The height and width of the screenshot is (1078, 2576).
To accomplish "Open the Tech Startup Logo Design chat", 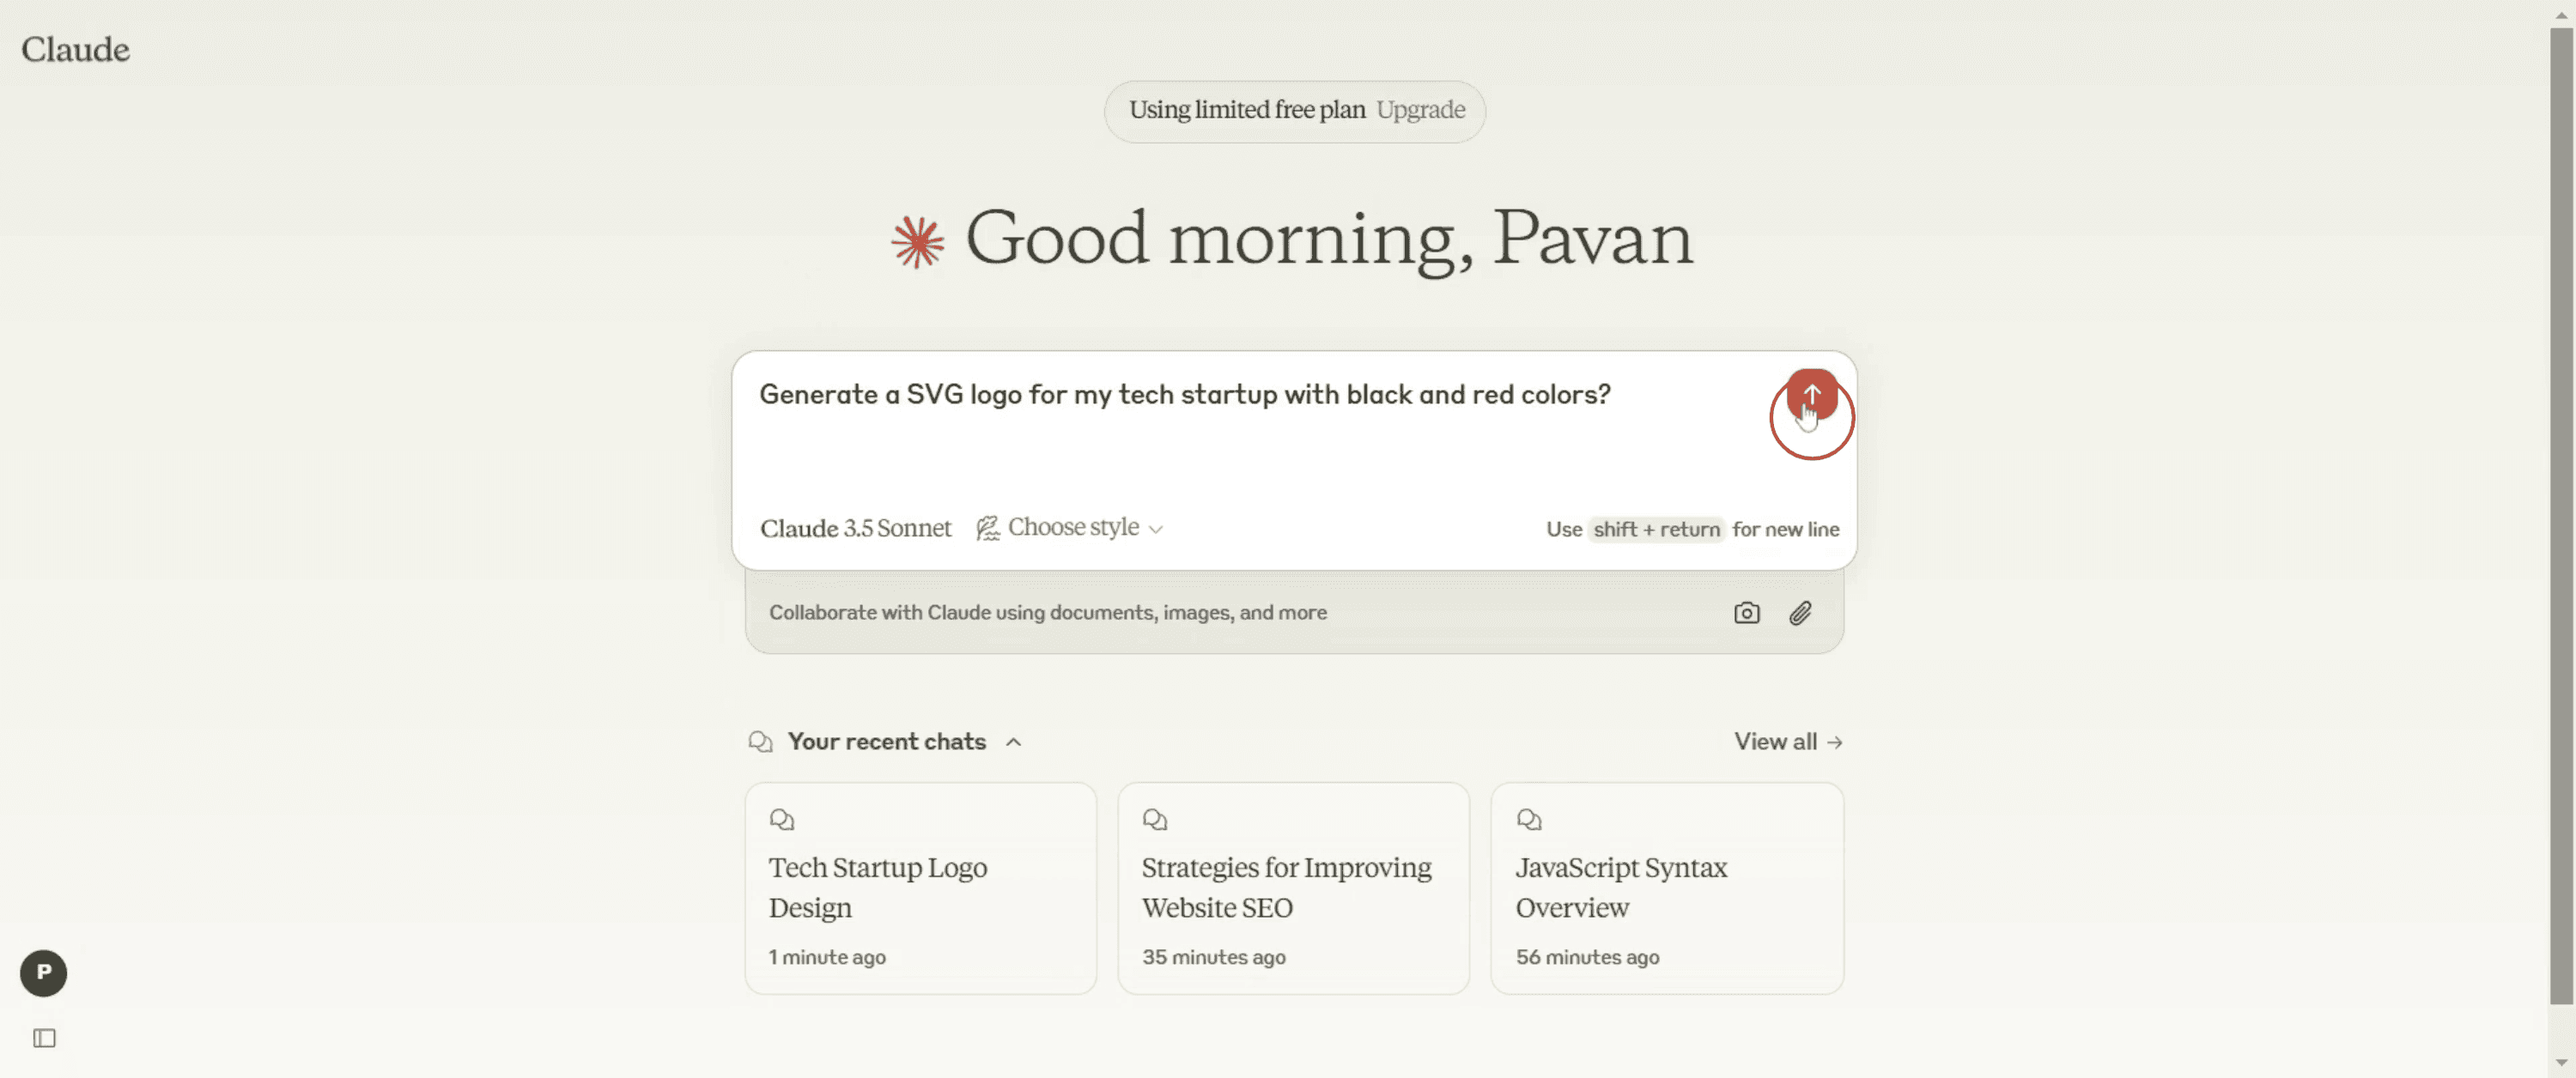I will pyautogui.click(x=920, y=887).
